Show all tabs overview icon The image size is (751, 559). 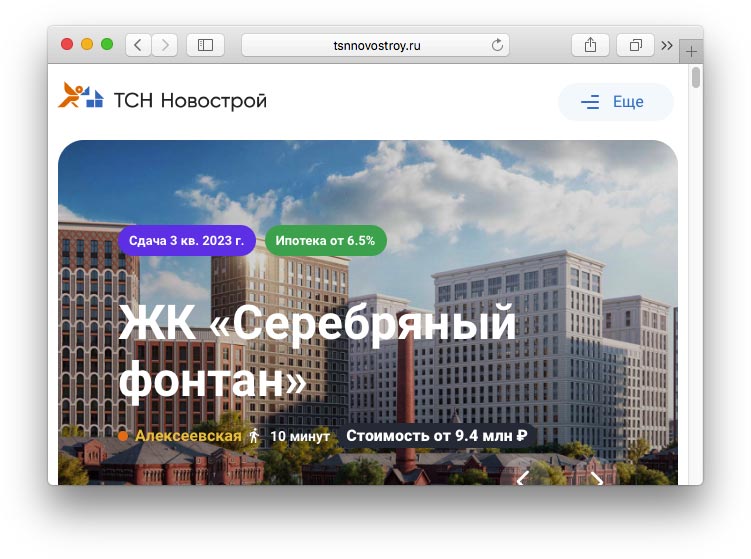click(x=635, y=45)
